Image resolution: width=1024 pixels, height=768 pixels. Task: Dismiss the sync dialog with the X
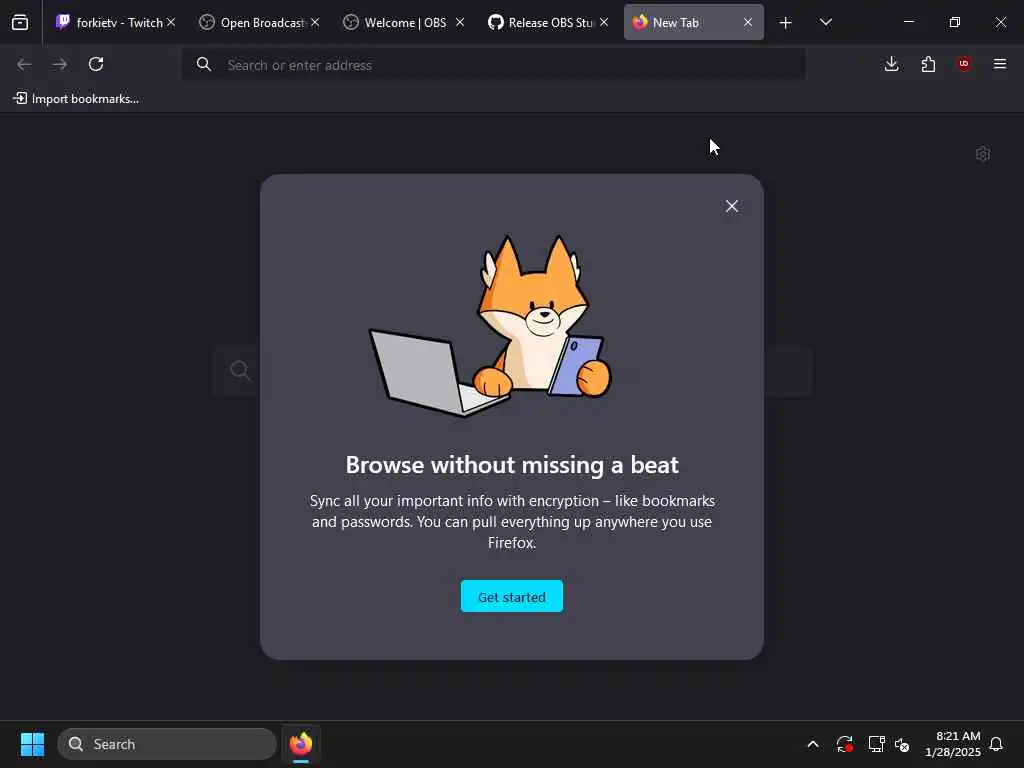click(732, 206)
